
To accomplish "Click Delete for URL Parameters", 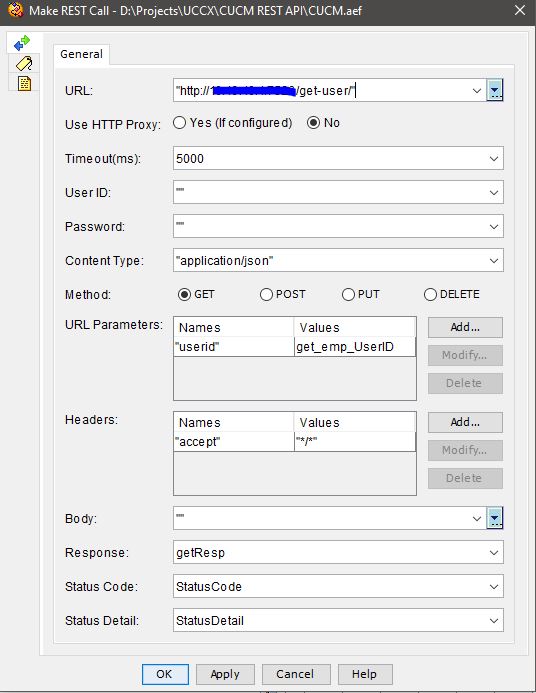I will (x=465, y=383).
